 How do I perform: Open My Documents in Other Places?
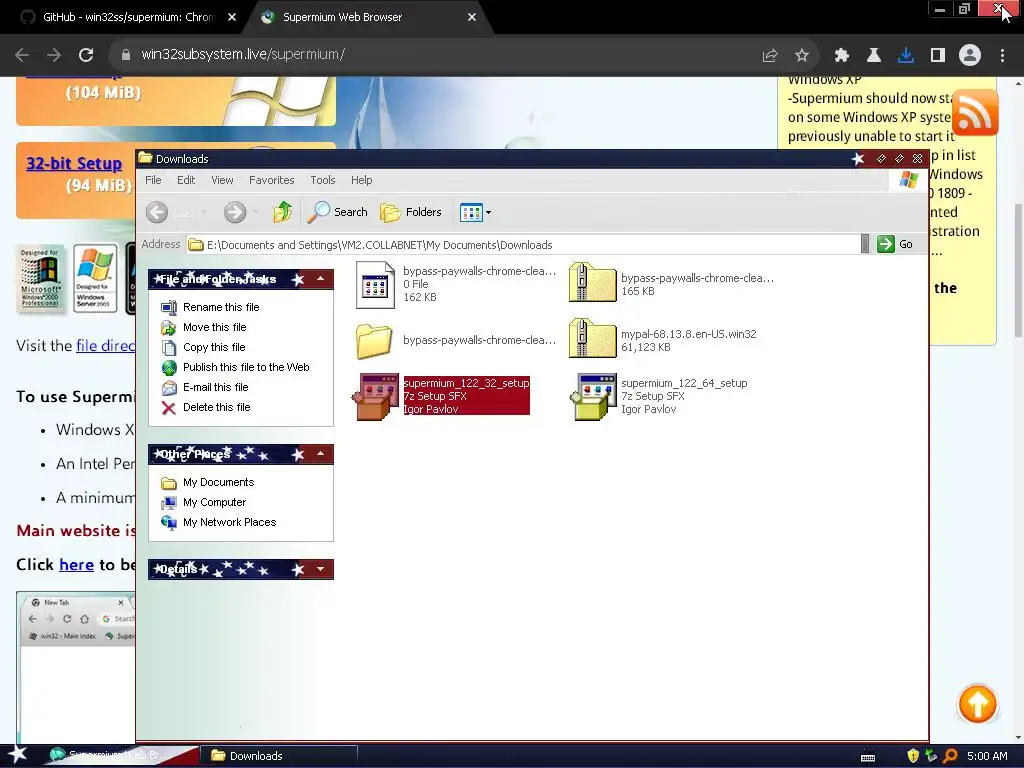pos(218,483)
